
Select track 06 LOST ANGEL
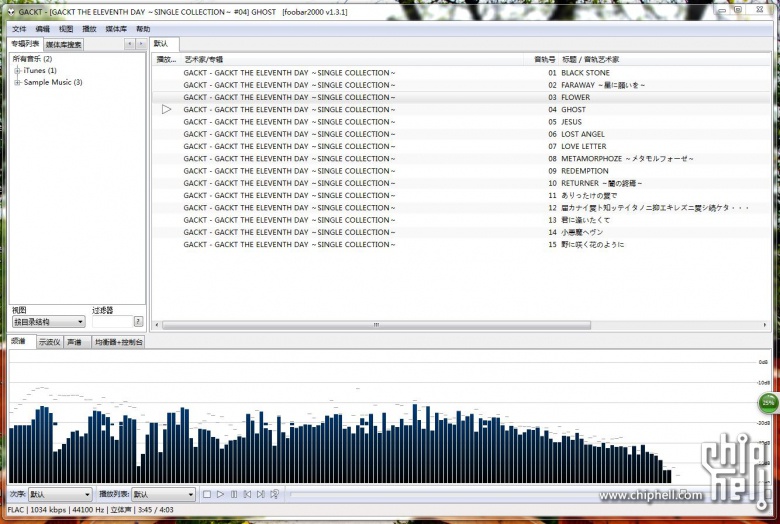[461, 134]
